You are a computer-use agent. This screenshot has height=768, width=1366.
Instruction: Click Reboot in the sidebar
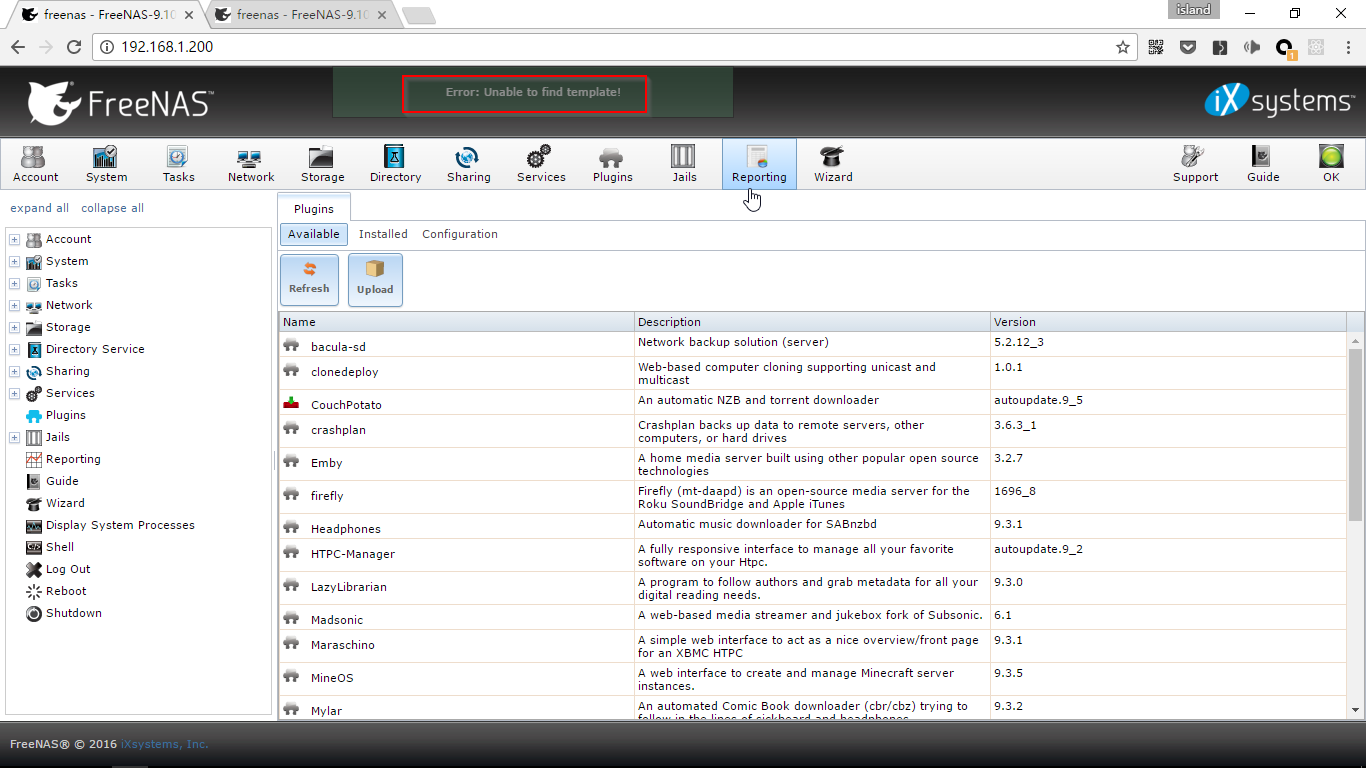[x=66, y=591]
